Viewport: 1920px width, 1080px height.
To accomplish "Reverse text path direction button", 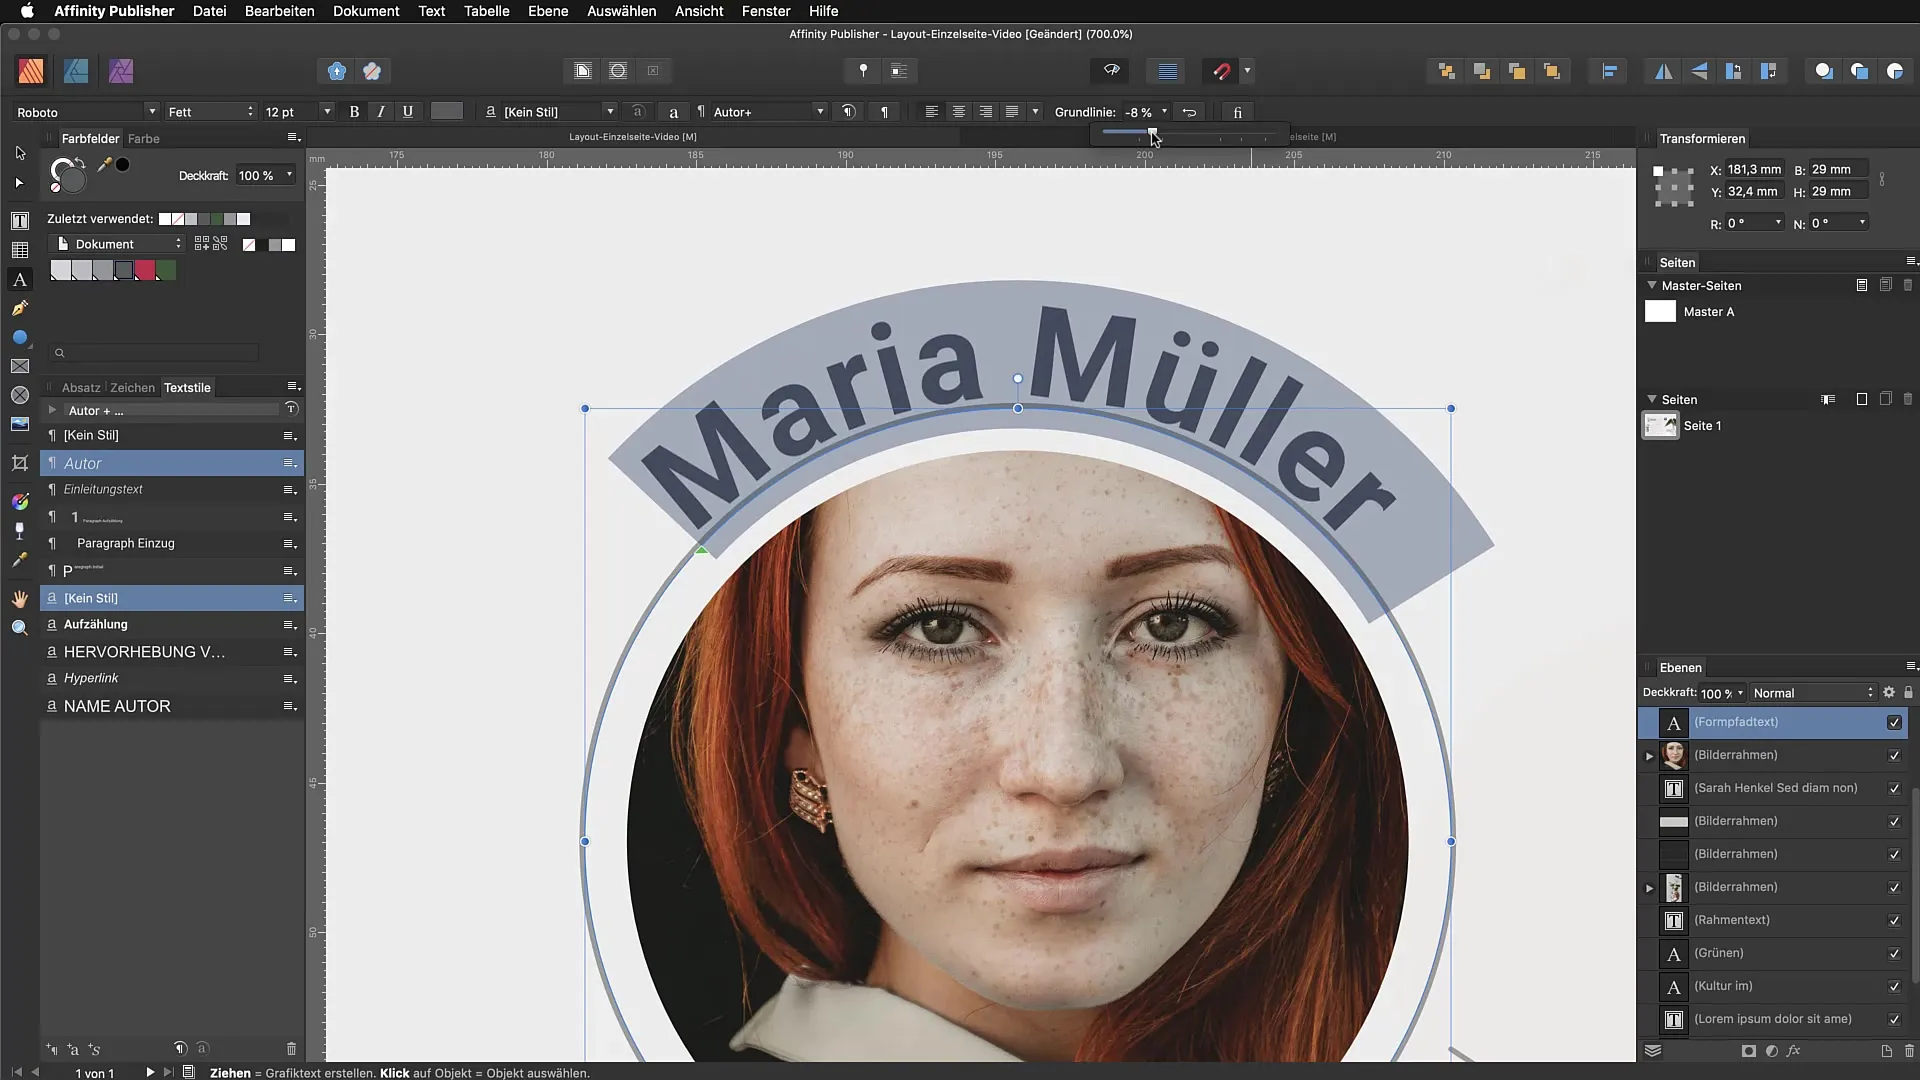I will point(1189,112).
